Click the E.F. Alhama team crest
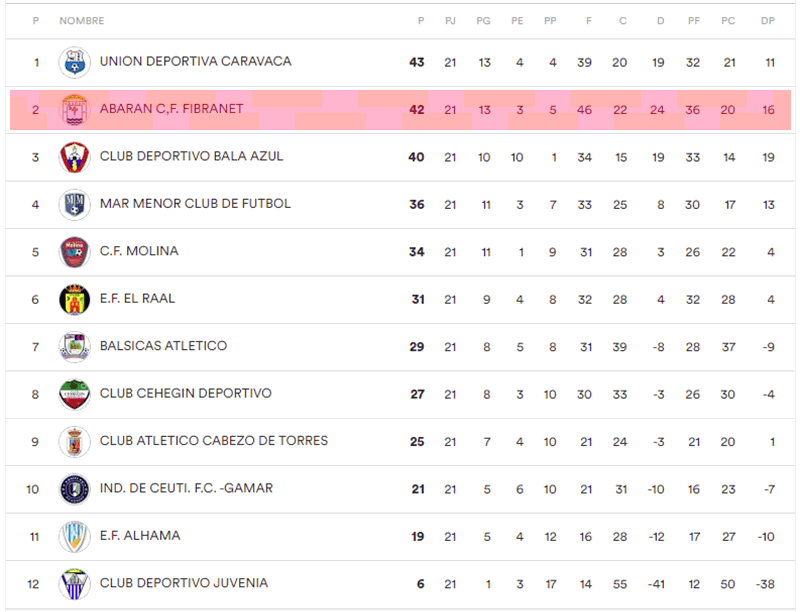This screenshot has width=800, height=612. point(74,537)
